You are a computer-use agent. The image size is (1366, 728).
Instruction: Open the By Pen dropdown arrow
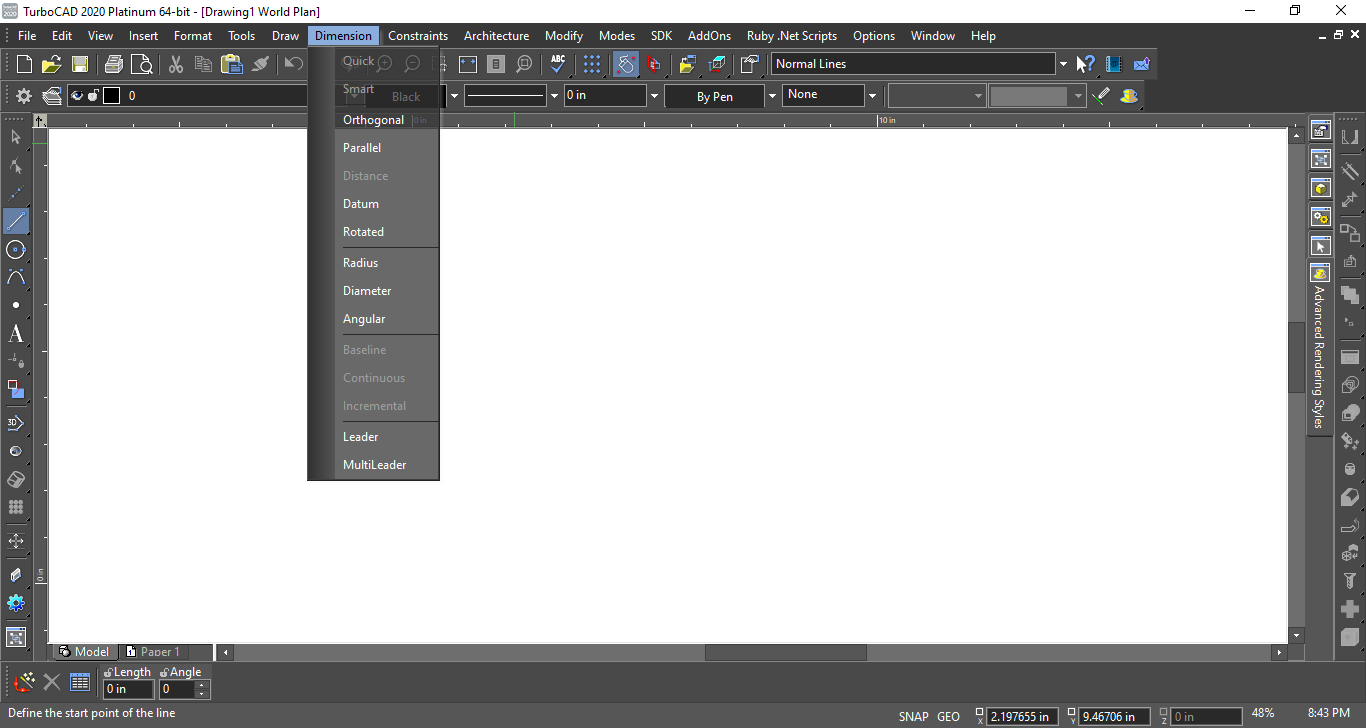[x=772, y=96]
